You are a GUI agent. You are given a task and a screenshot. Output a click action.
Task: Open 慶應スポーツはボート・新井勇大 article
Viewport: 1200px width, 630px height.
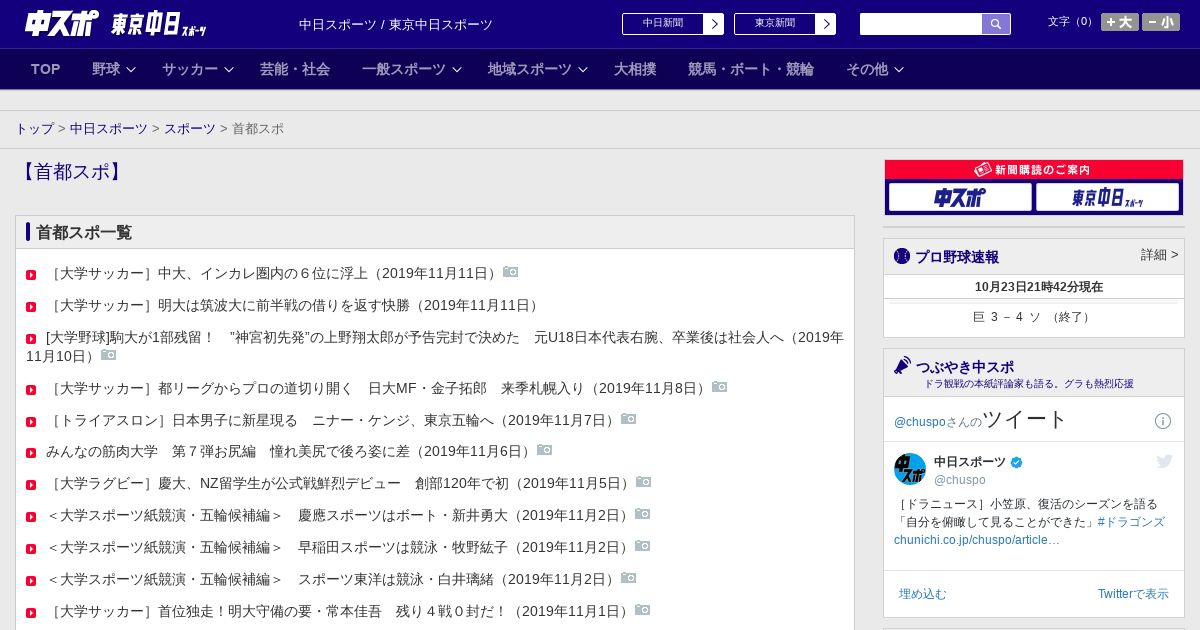338,515
